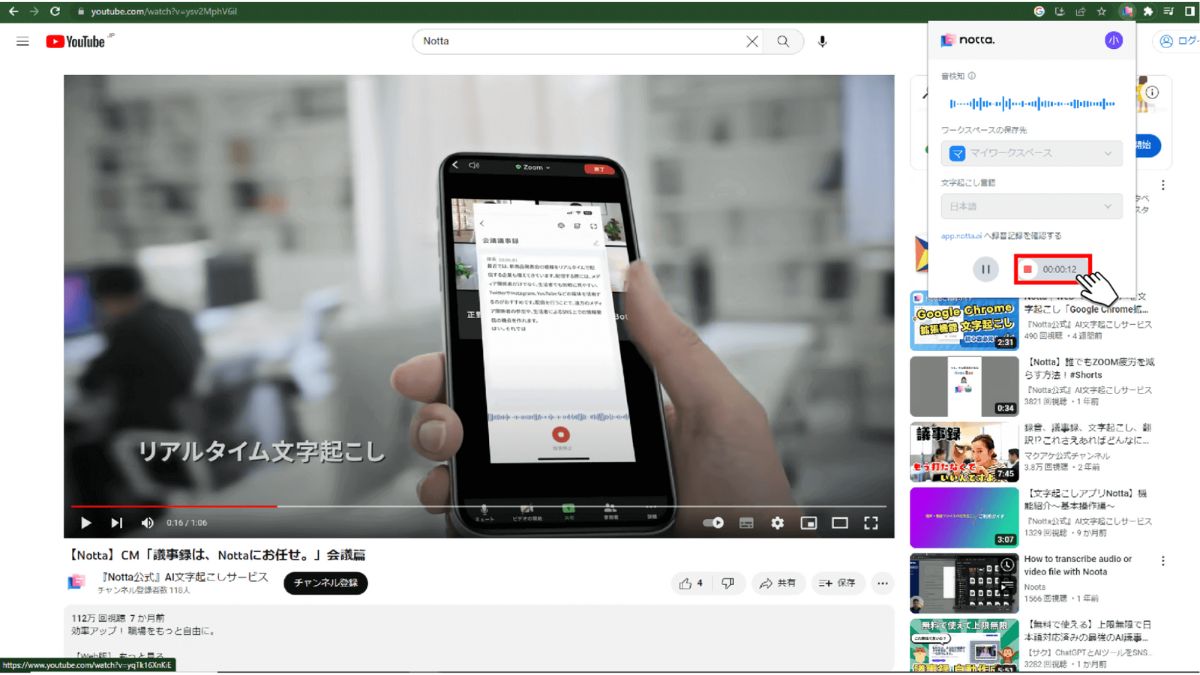The width and height of the screenshot is (1200, 675).
Task: Open options for How to transcribe video
Action: (x=1163, y=560)
